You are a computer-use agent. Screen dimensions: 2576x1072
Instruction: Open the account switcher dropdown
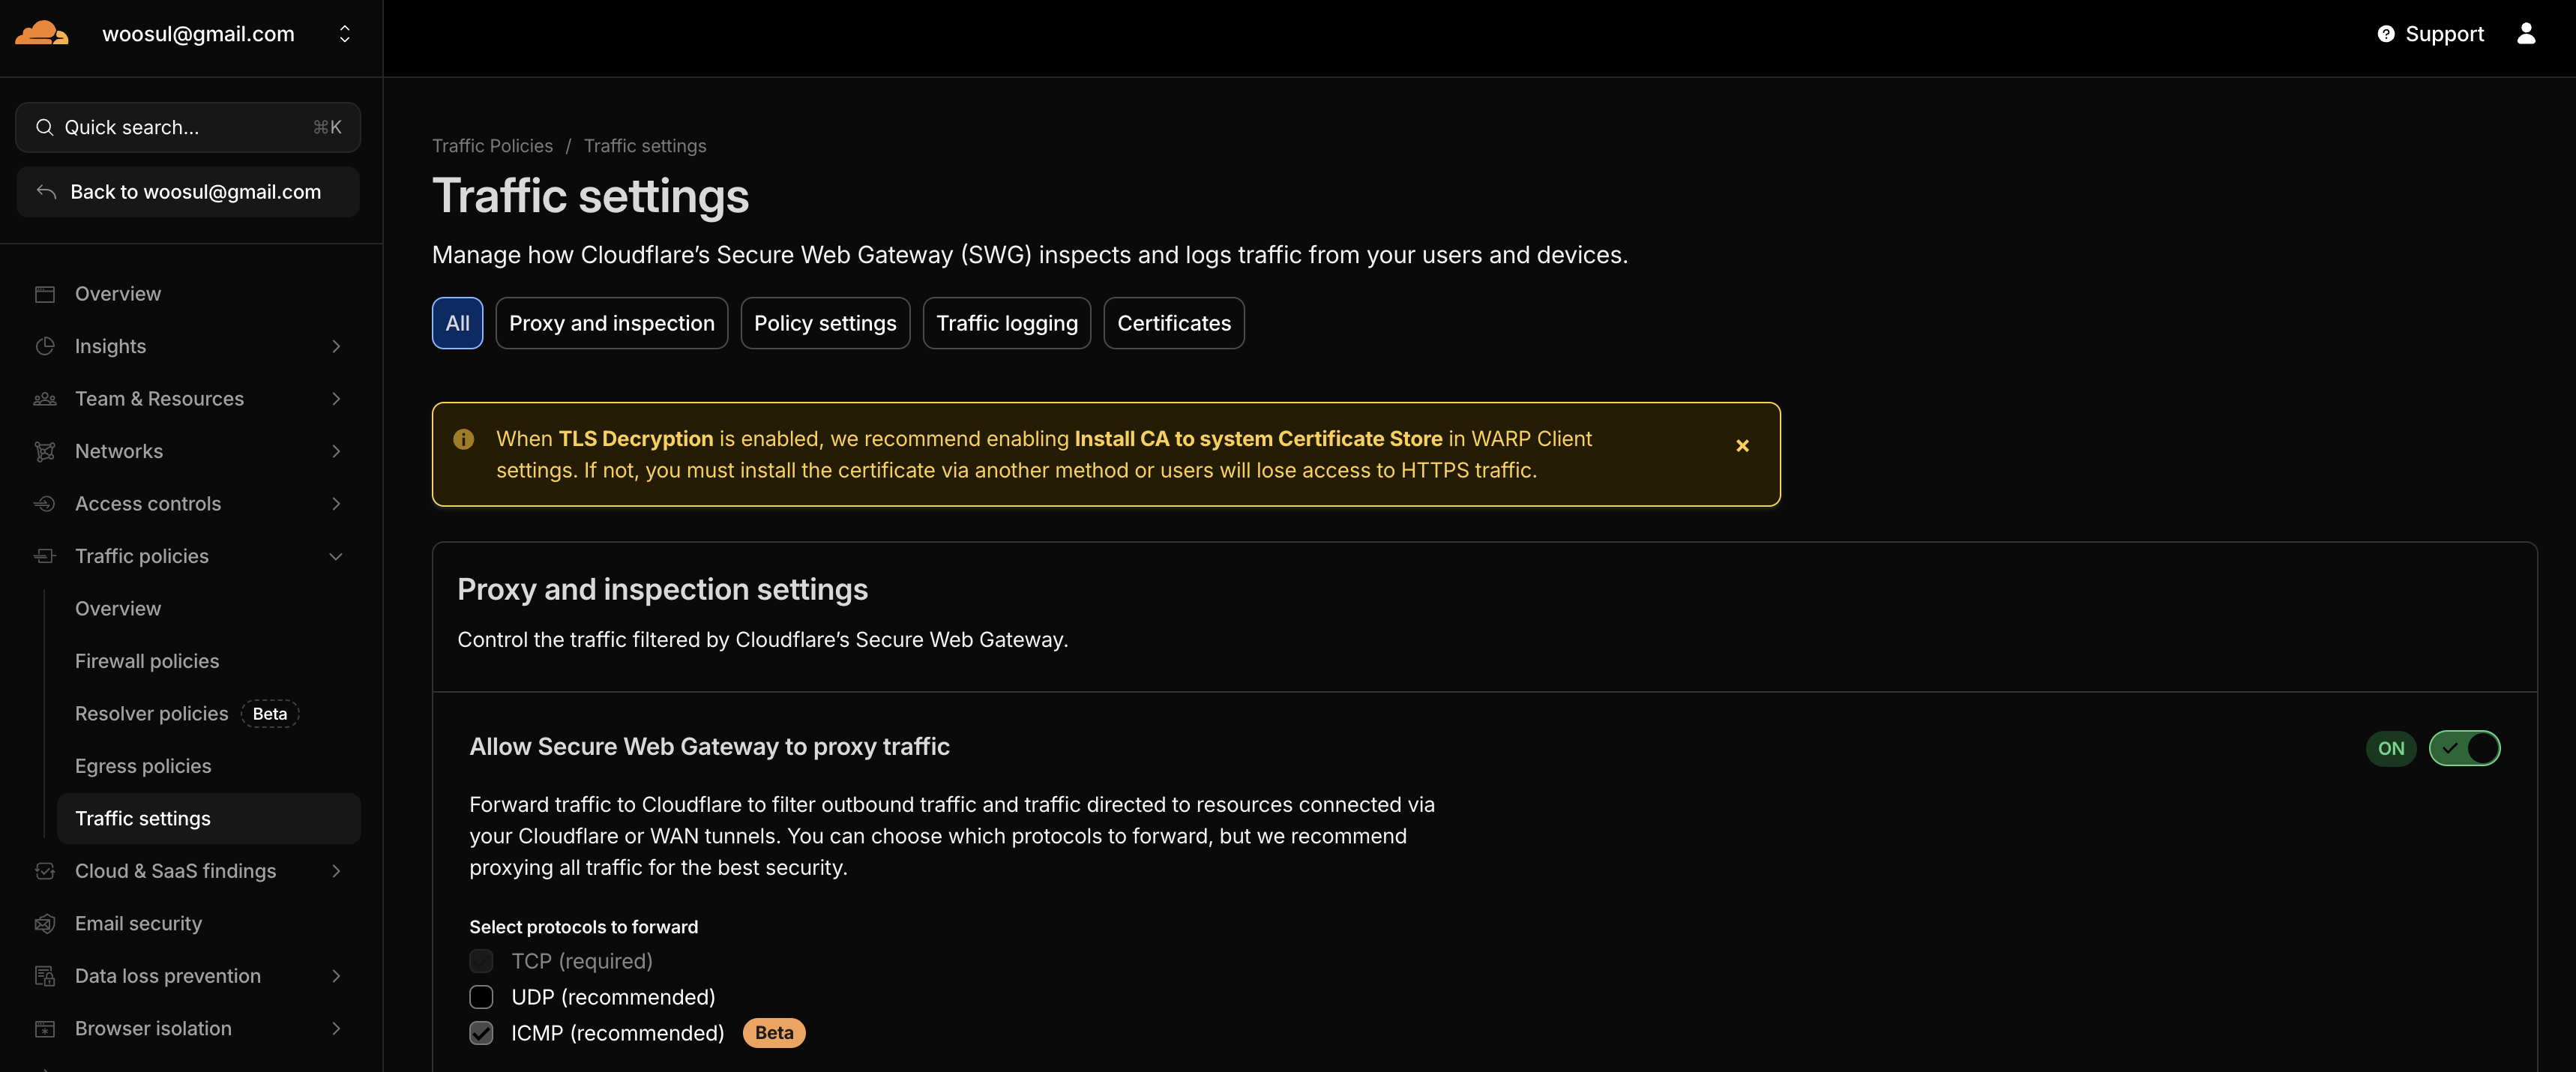(344, 34)
